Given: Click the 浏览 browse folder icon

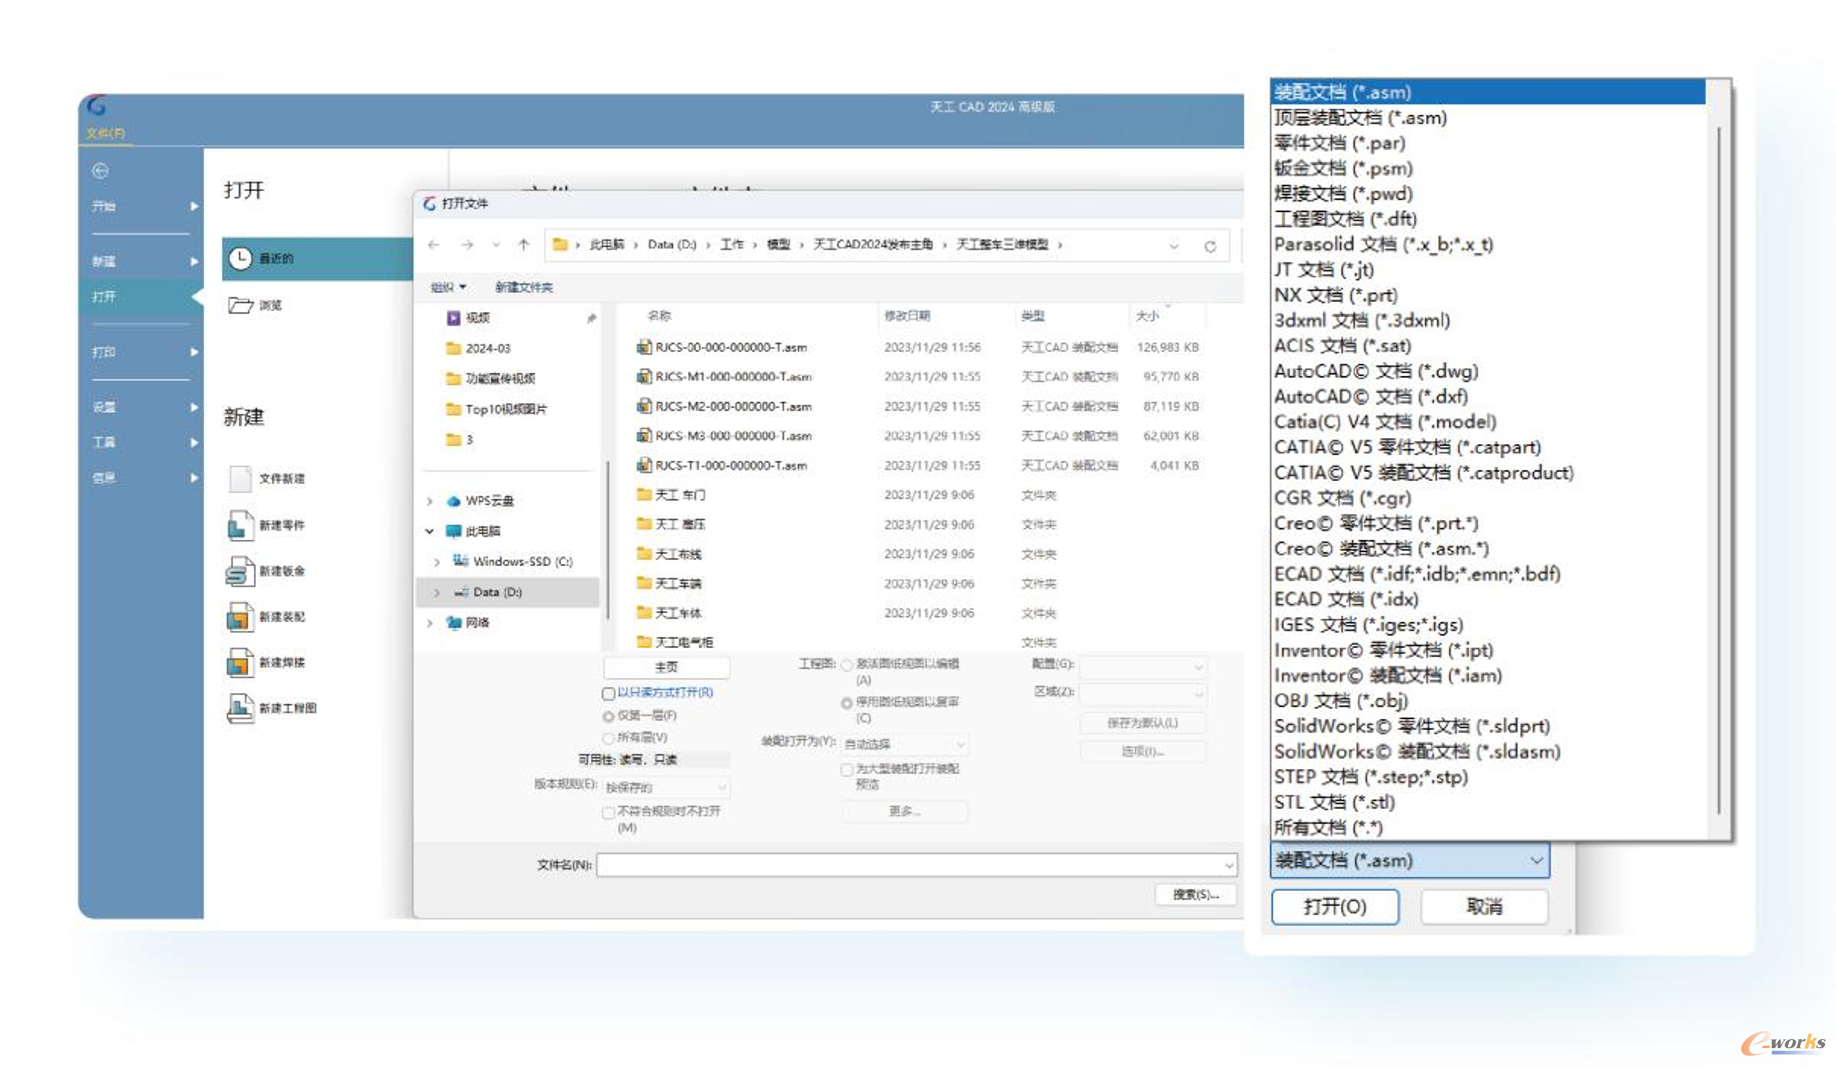Looking at the screenshot, I should click(240, 305).
